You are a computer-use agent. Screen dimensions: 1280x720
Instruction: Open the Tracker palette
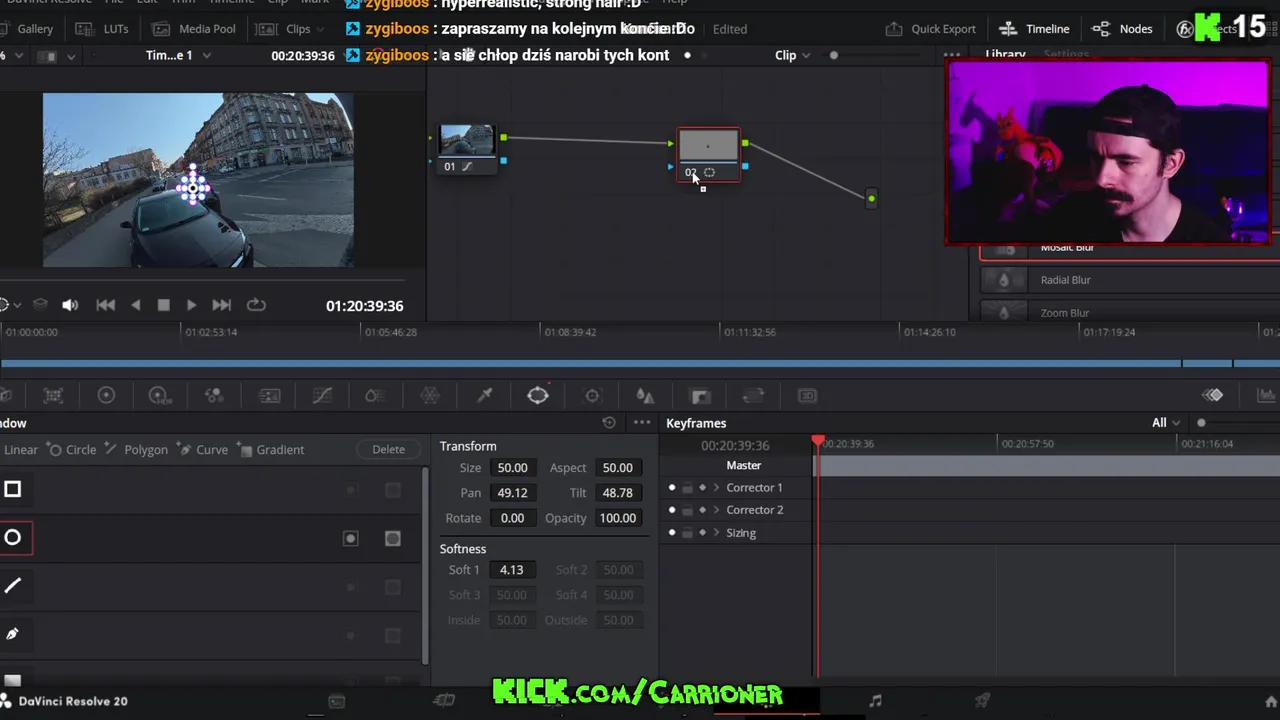pyautogui.click(x=592, y=396)
